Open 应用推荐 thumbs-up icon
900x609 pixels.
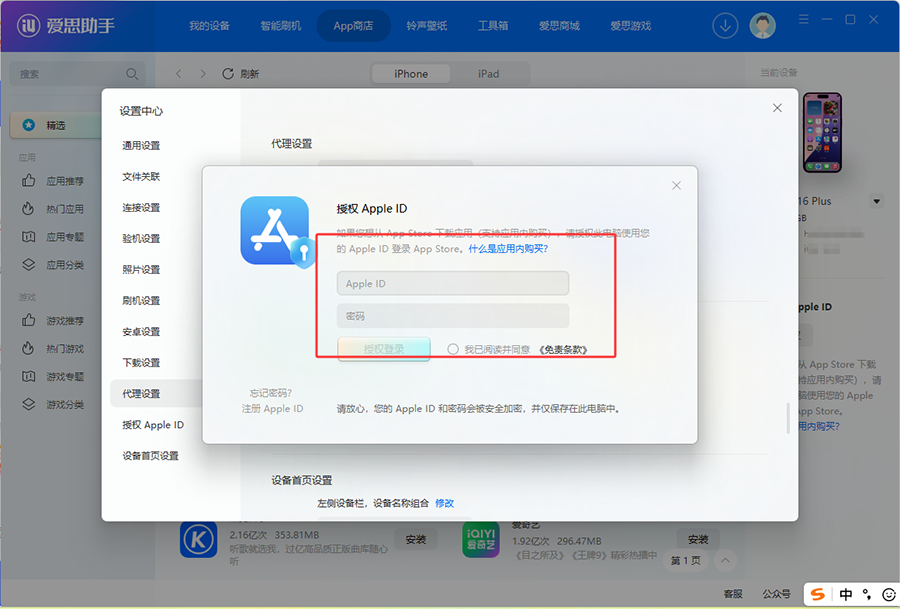click(x=29, y=181)
